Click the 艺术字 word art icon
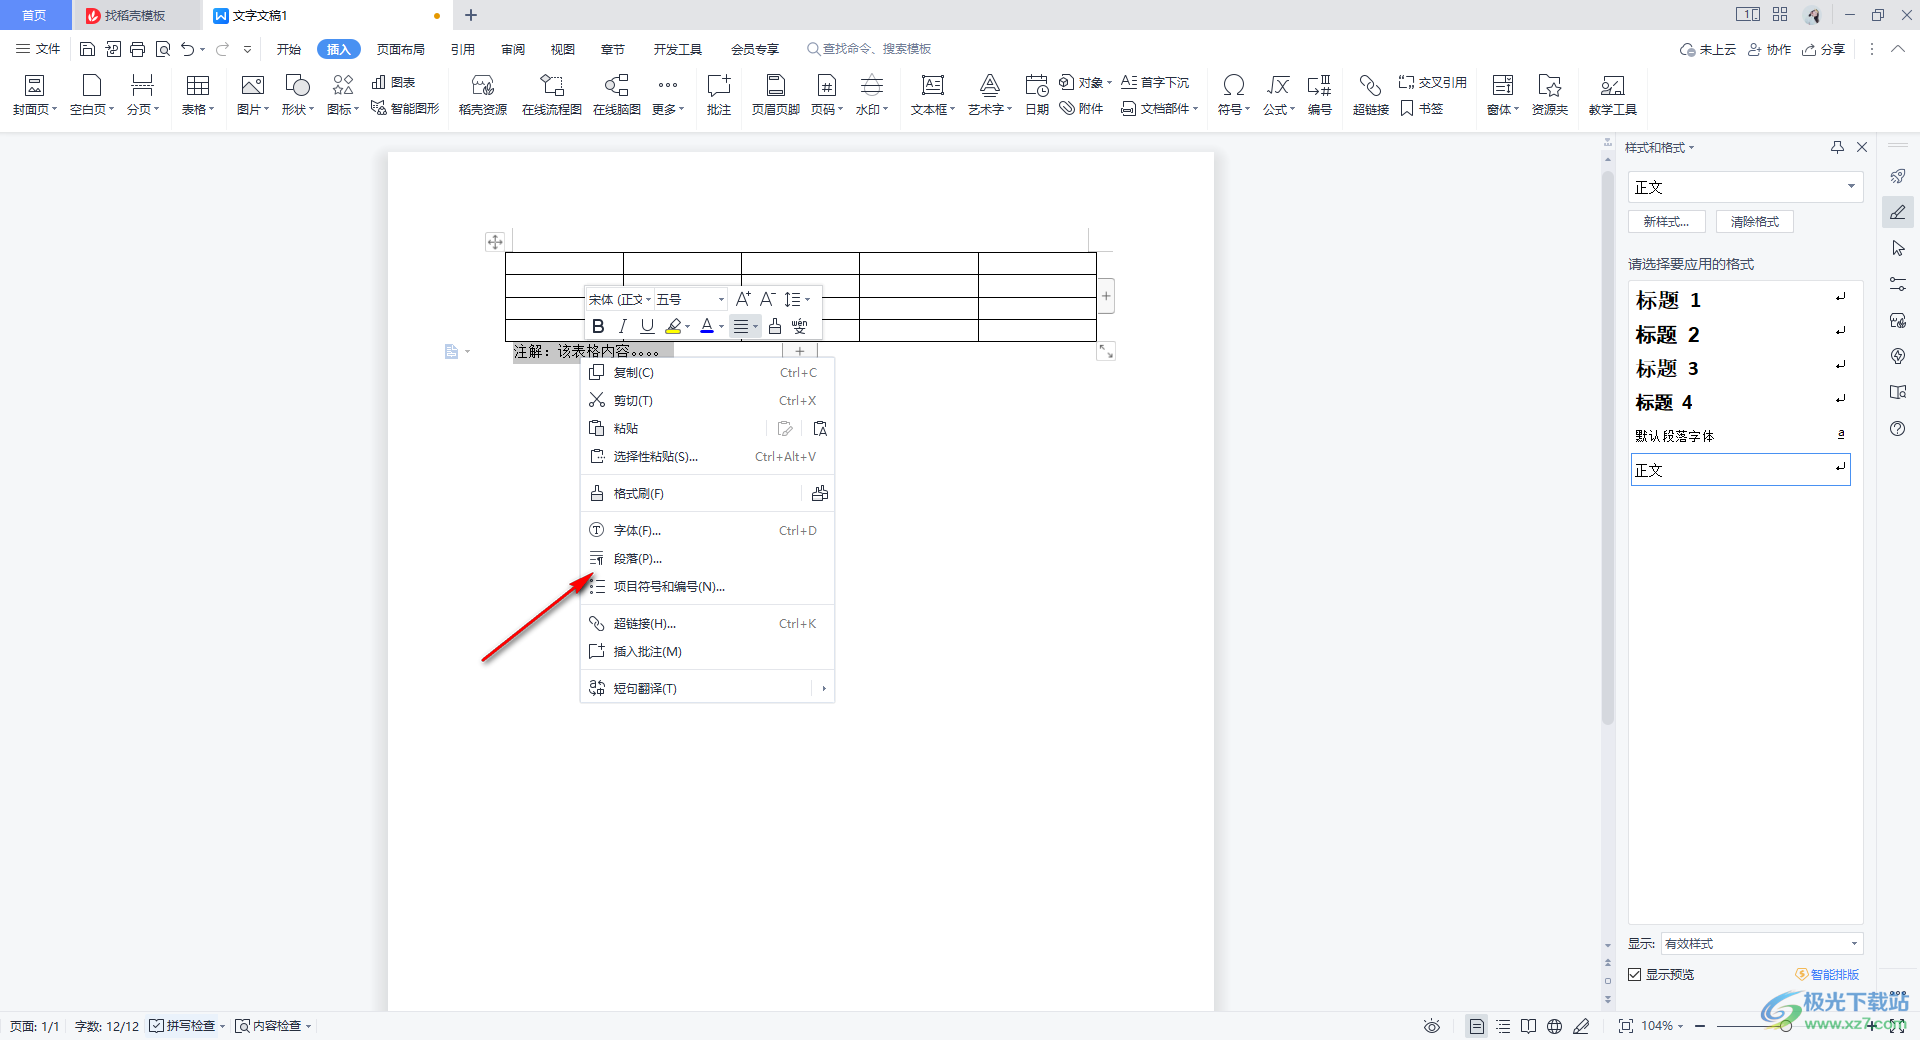The image size is (1920, 1040). (990, 95)
